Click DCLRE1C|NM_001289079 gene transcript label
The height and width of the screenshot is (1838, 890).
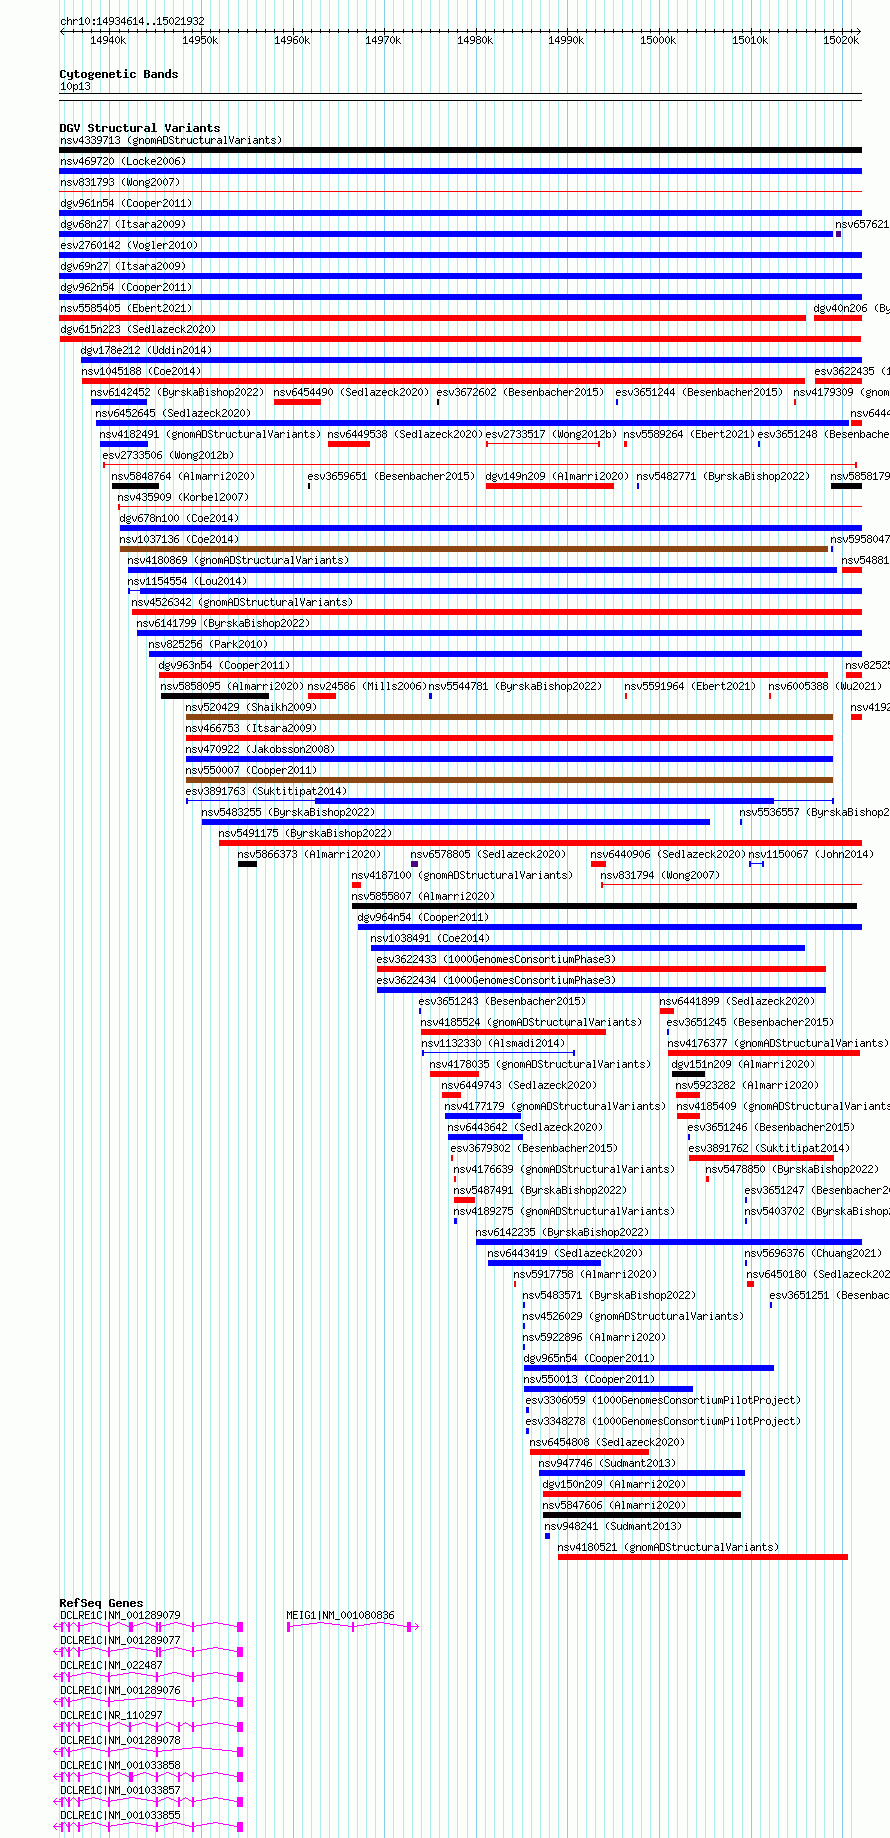[x=120, y=1615]
